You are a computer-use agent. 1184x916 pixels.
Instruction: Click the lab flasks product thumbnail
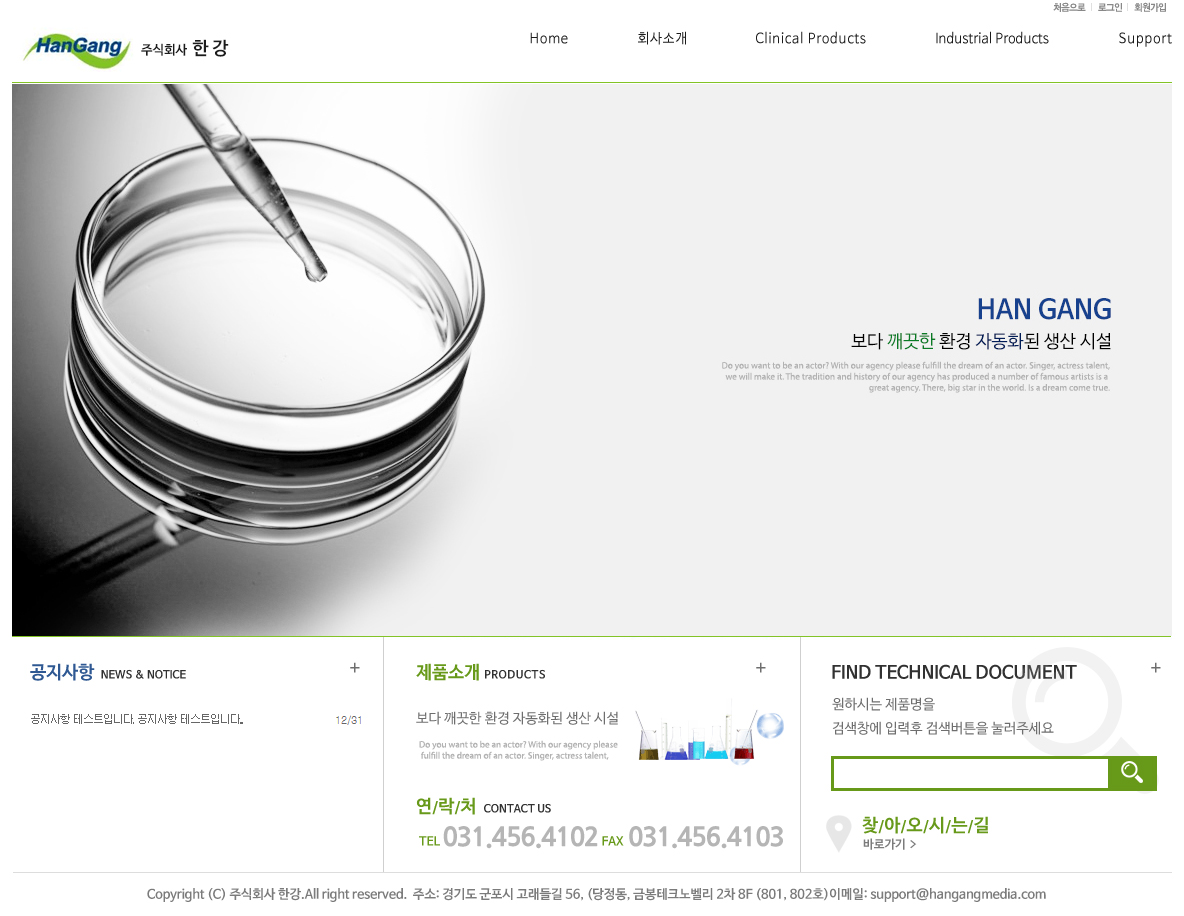(x=709, y=735)
